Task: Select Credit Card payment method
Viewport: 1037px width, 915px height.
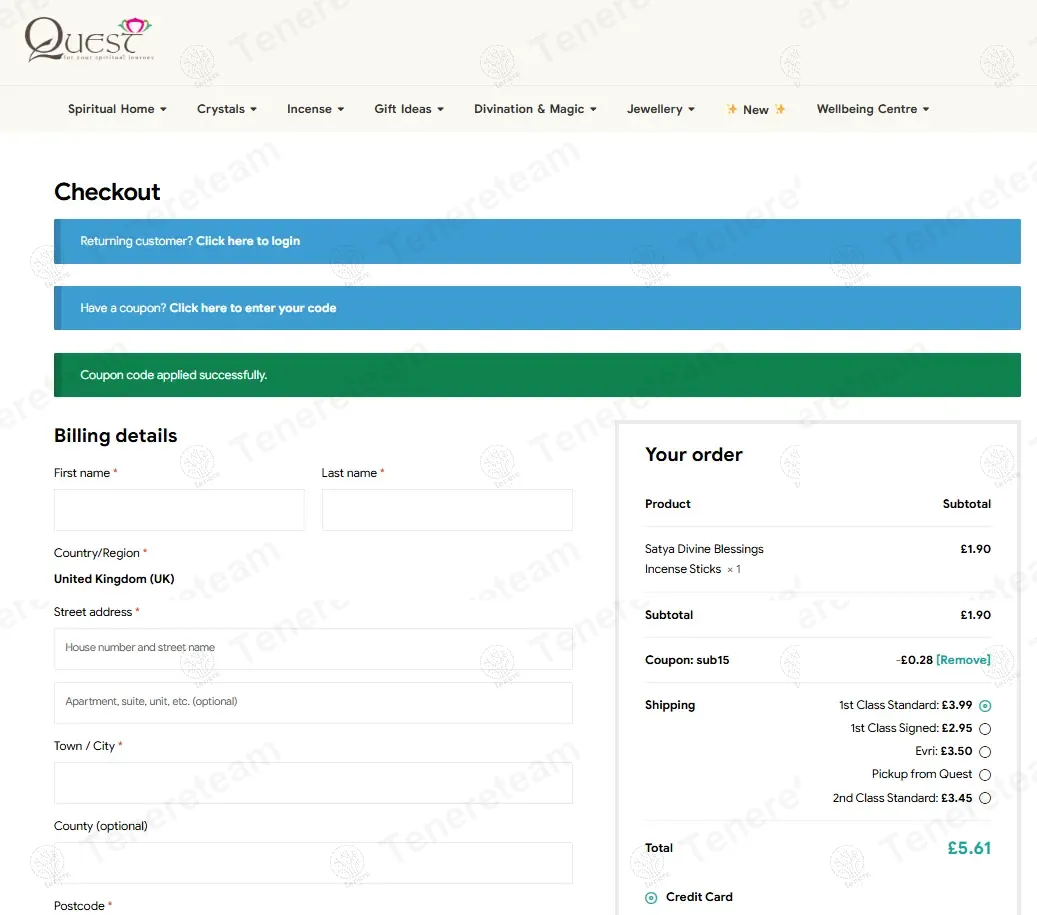Action: click(x=652, y=898)
